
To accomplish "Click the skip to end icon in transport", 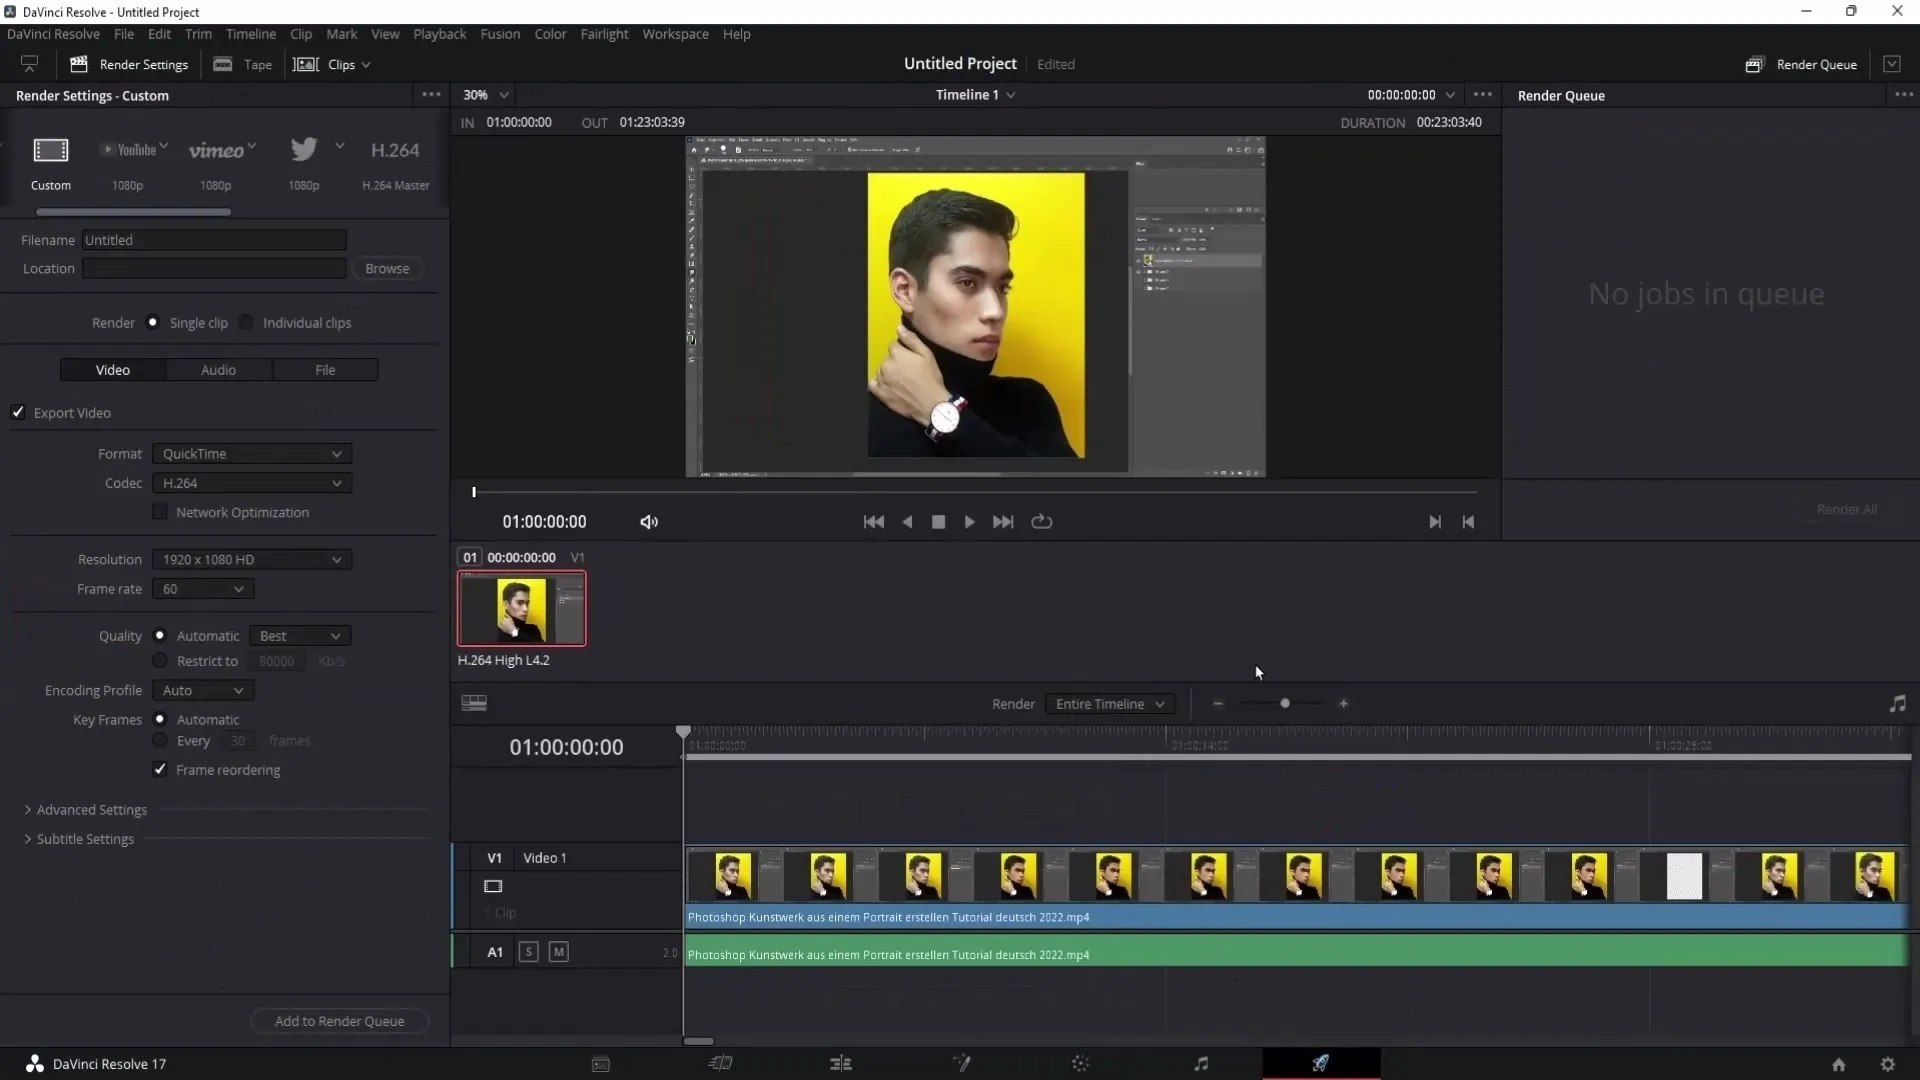I will tap(1004, 521).
